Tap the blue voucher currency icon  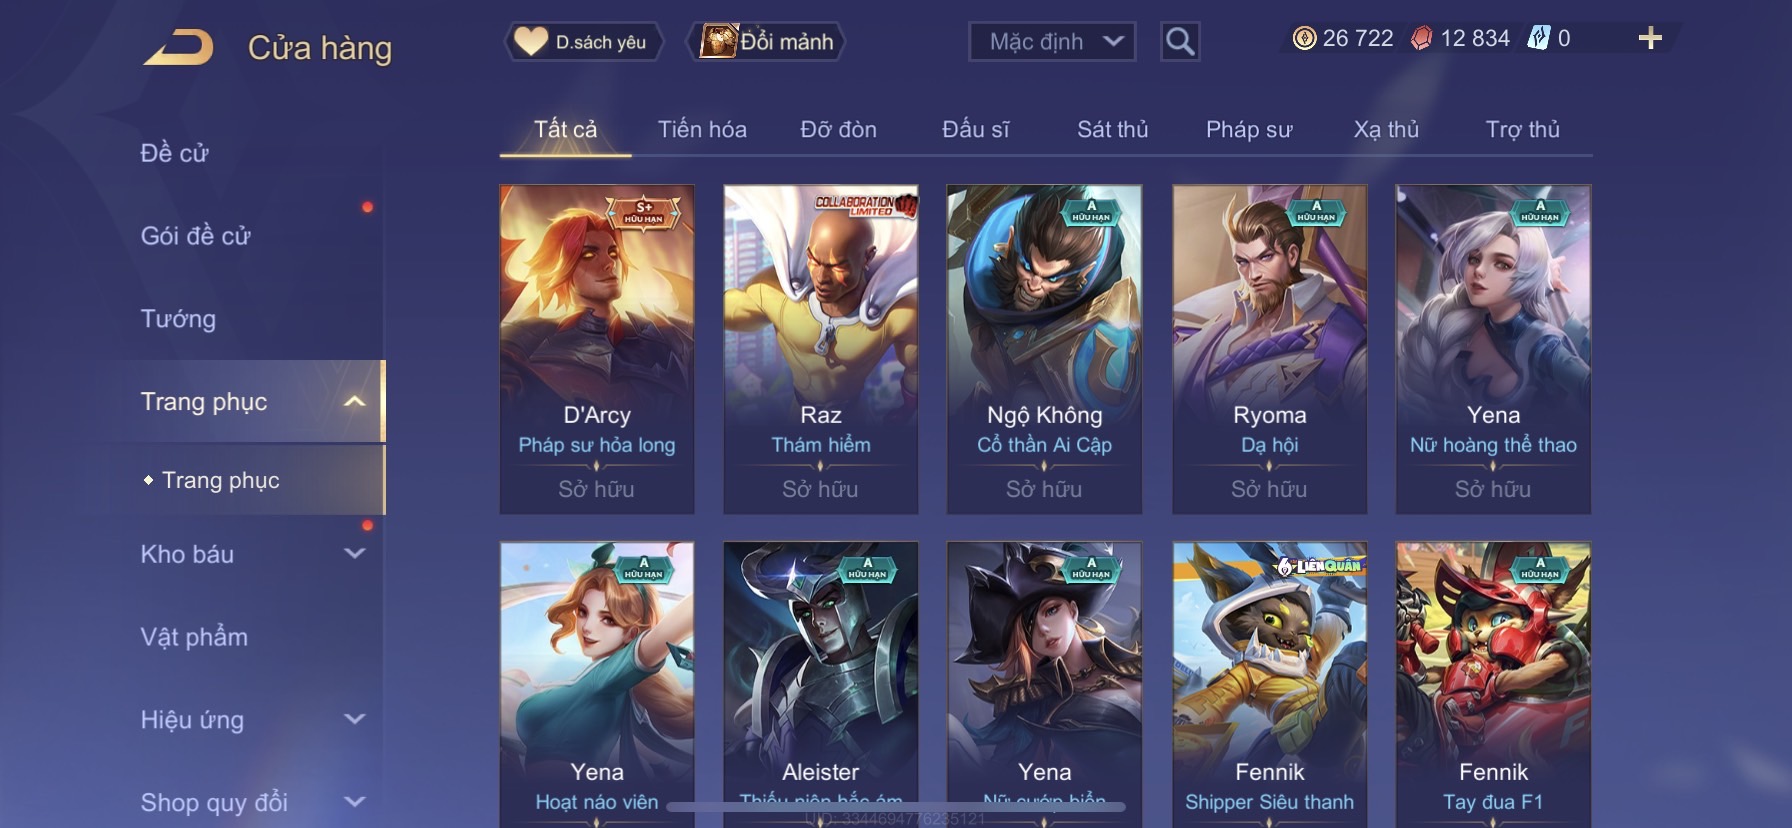coord(1538,39)
